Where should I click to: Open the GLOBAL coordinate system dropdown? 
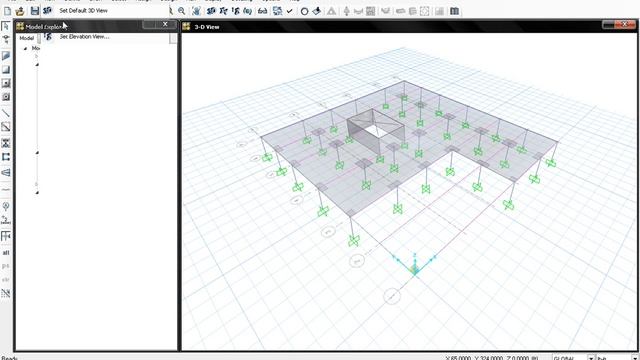591,358
